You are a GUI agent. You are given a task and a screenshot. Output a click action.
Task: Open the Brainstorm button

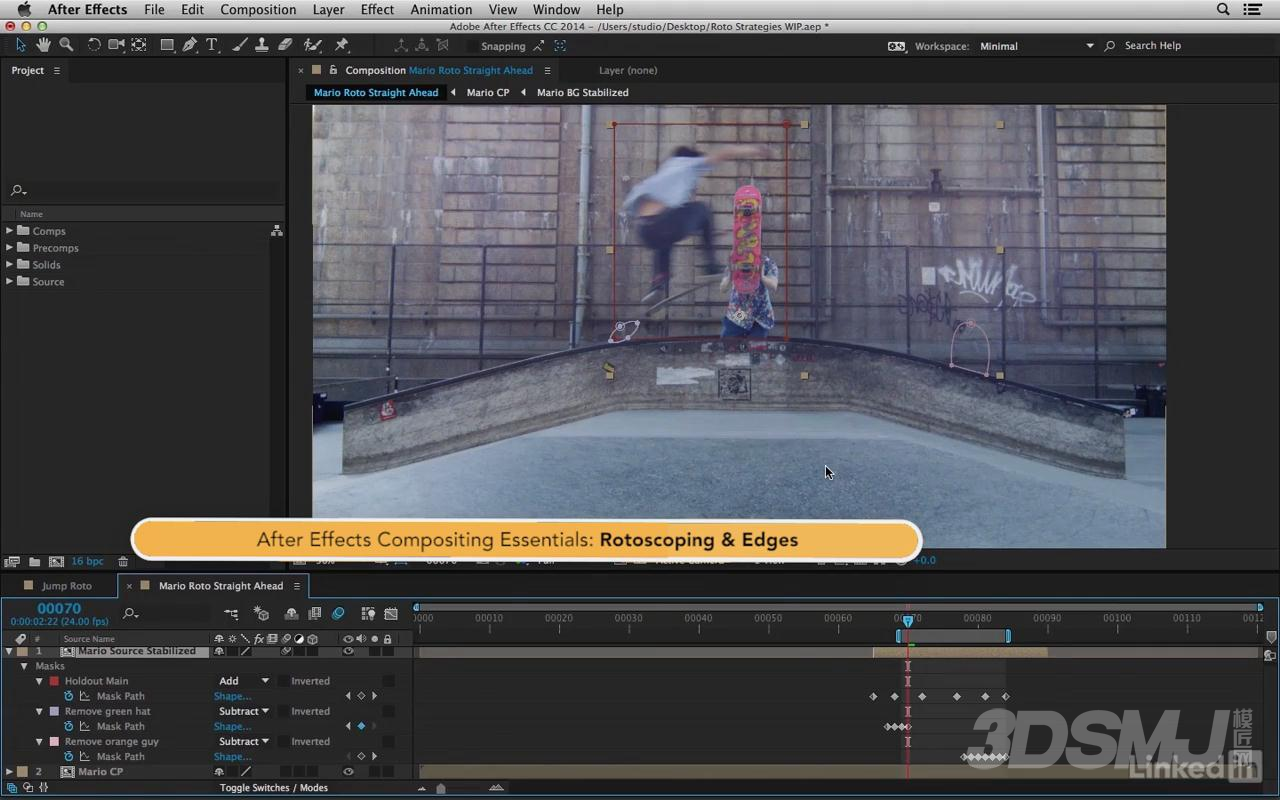[368, 613]
